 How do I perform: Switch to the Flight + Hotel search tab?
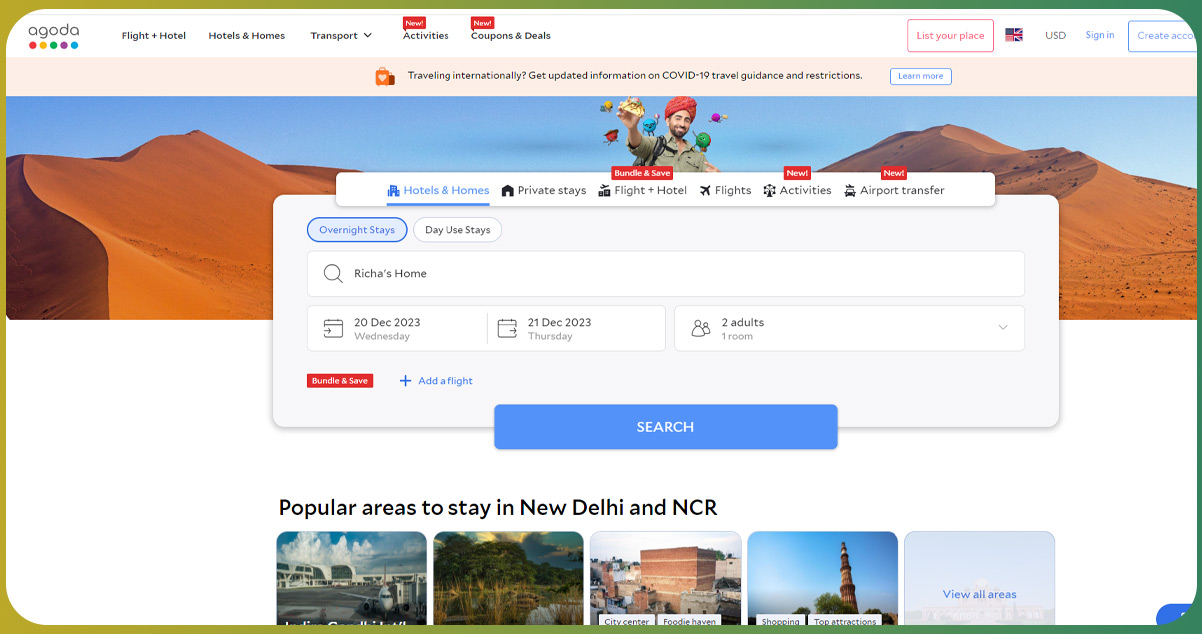(643, 190)
